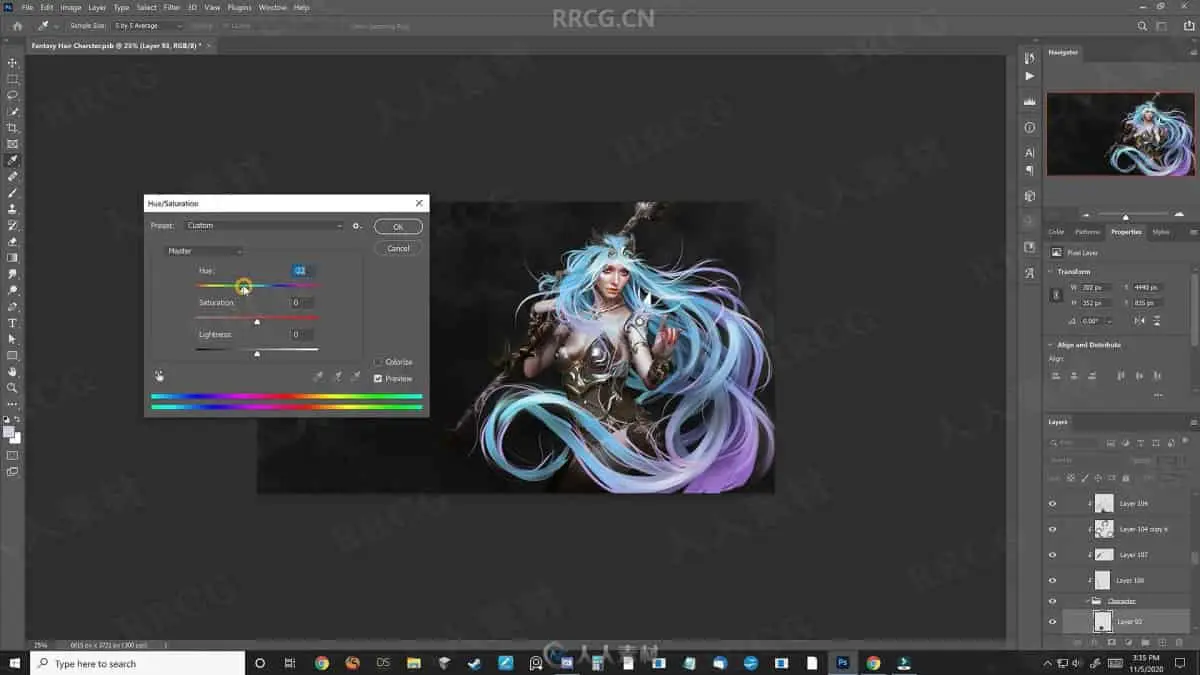Select the Gradient tool

click(x=12, y=258)
